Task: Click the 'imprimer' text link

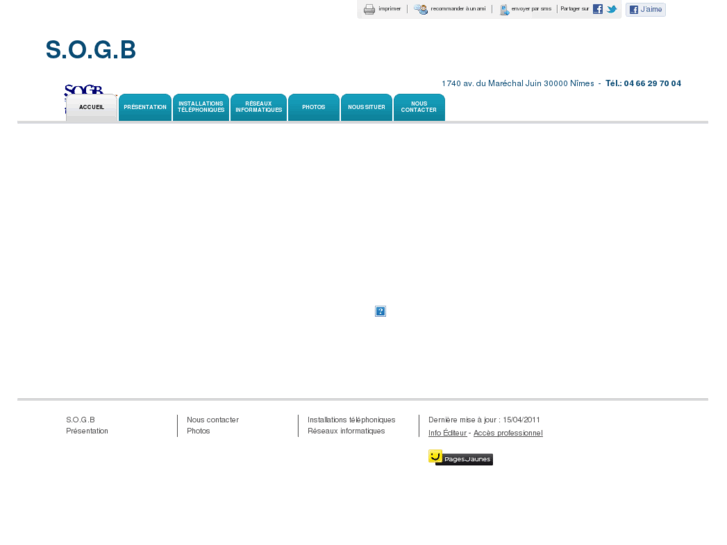Action: point(389,9)
